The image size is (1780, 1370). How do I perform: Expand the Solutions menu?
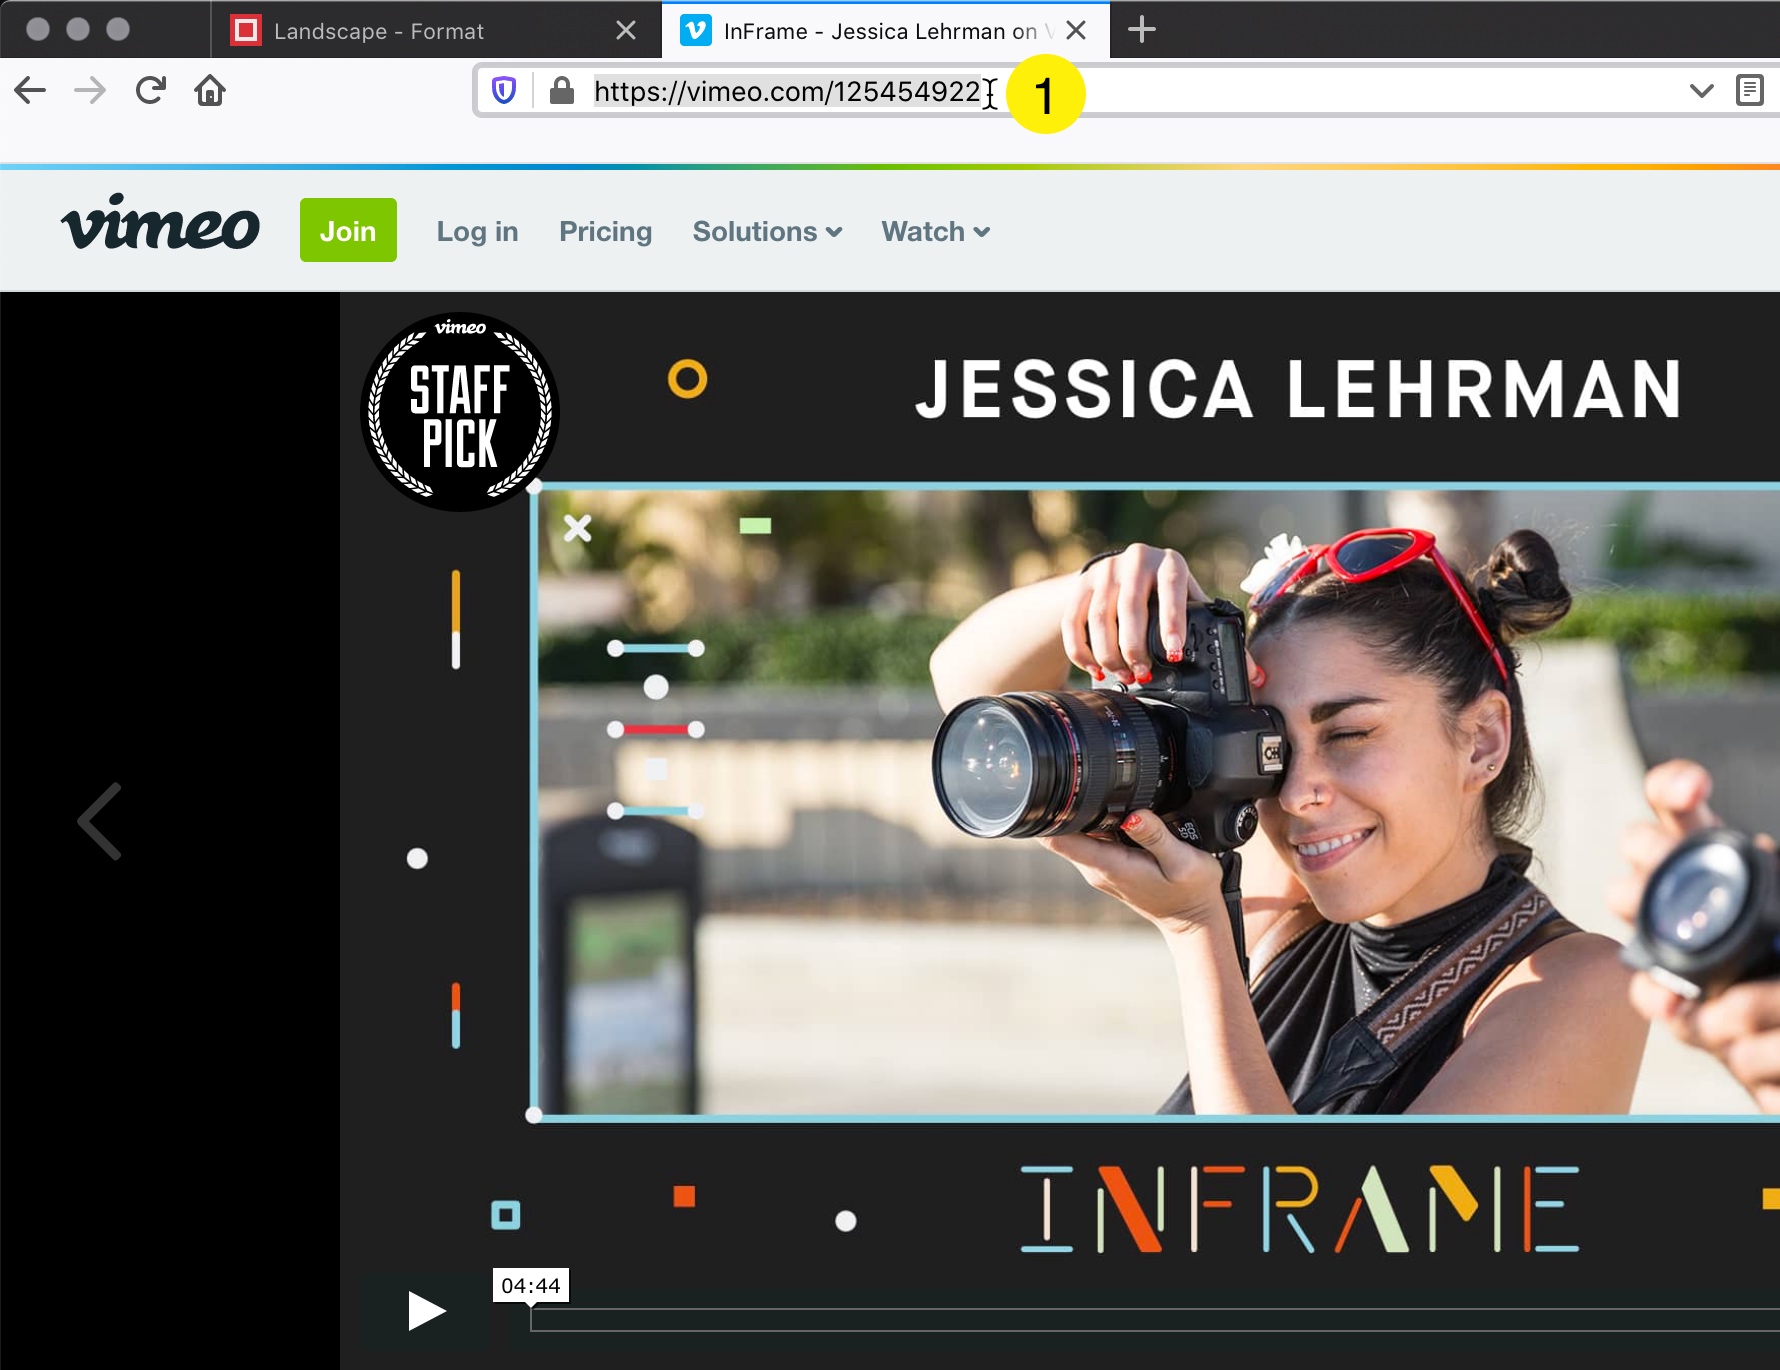(x=767, y=231)
